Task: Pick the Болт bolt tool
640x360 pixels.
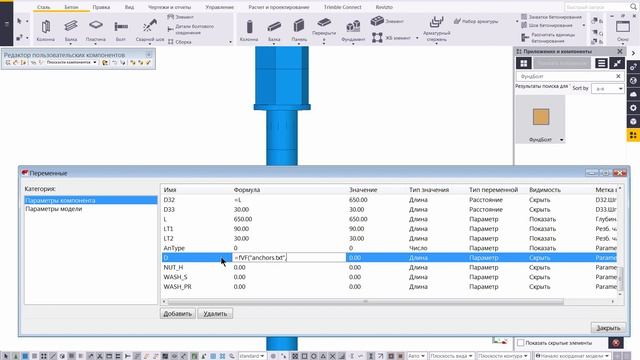Action: point(121,30)
